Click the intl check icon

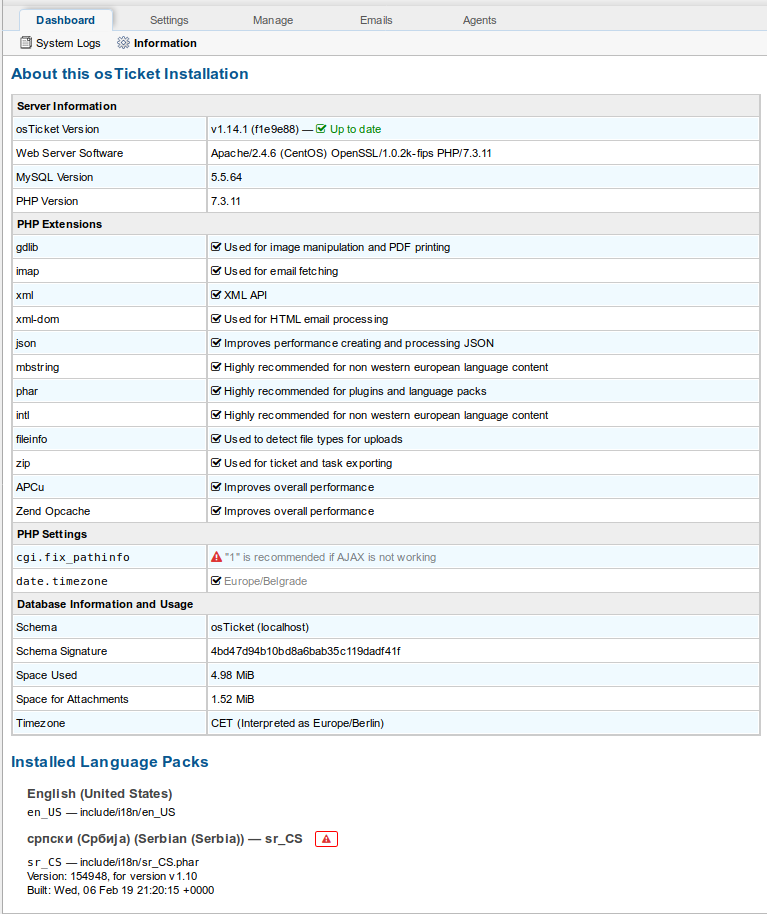216,414
